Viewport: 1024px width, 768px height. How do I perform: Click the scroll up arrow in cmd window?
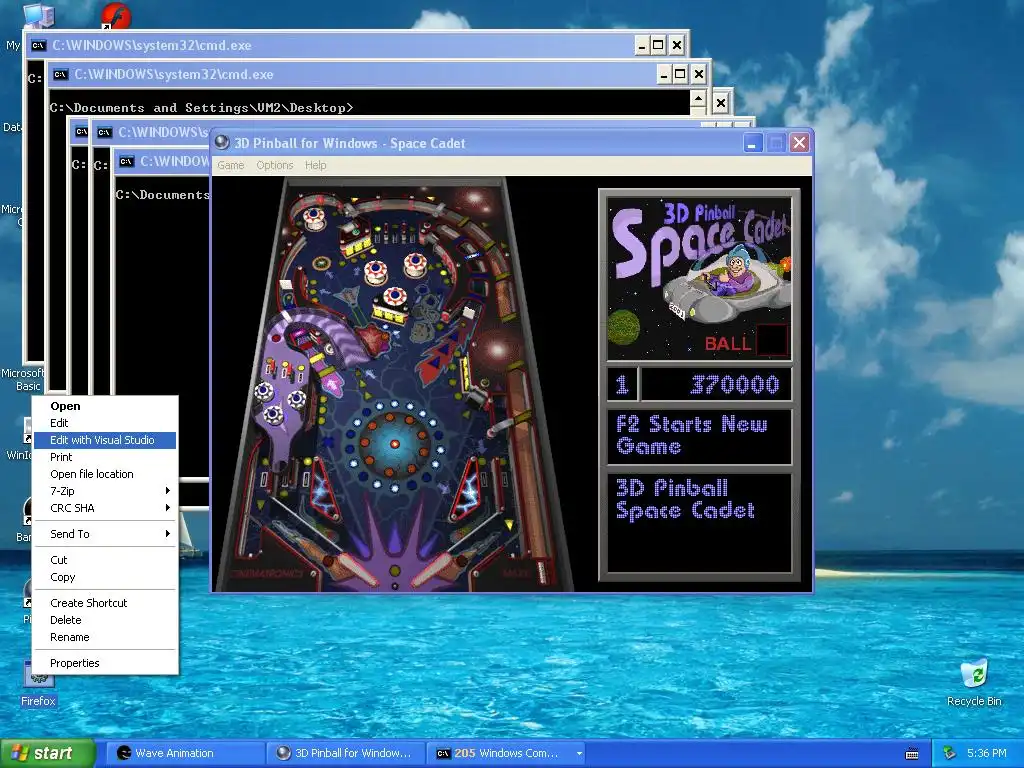click(x=698, y=99)
